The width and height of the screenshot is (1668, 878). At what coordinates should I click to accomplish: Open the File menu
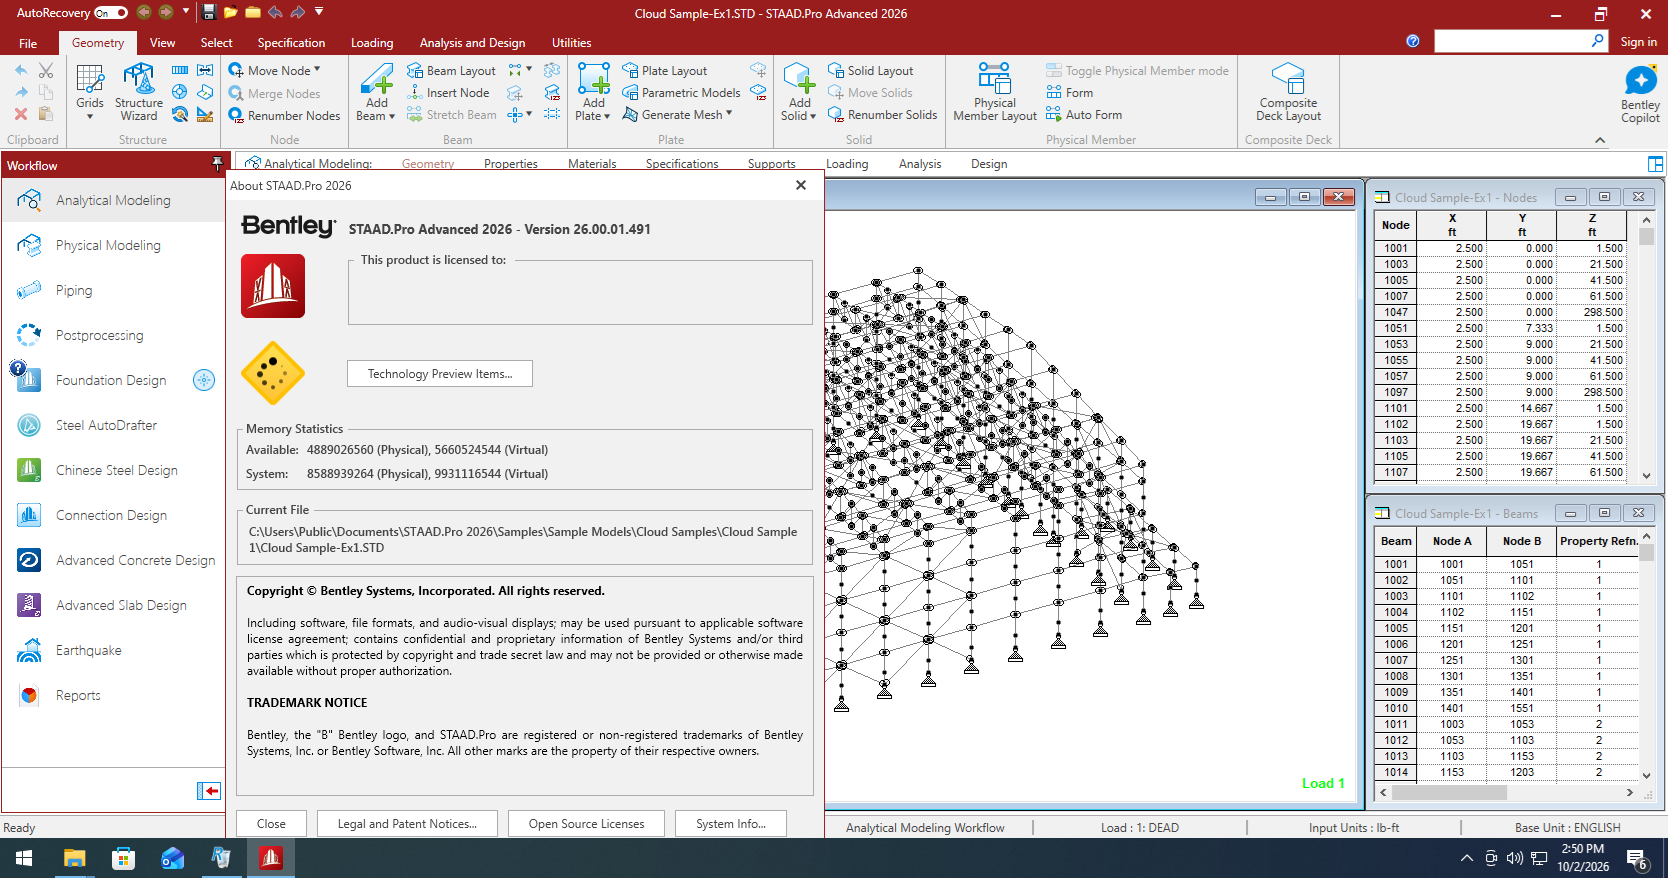point(28,43)
